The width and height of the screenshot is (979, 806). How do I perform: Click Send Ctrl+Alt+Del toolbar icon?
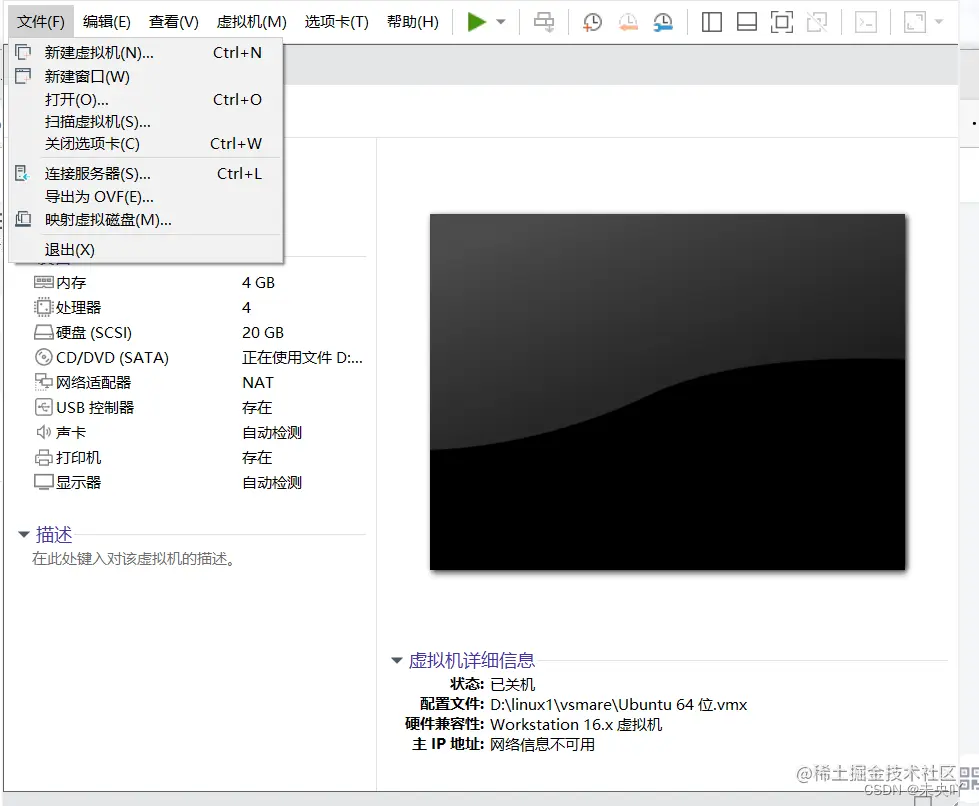[x=544, y=22]
